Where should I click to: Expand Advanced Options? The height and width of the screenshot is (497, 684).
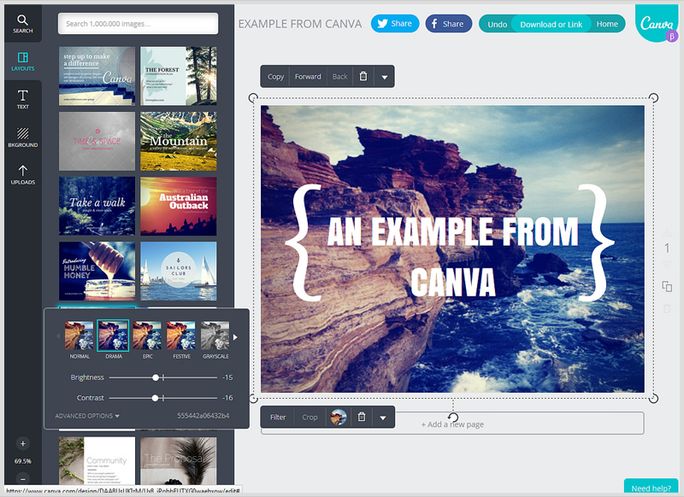coord(87,416)
